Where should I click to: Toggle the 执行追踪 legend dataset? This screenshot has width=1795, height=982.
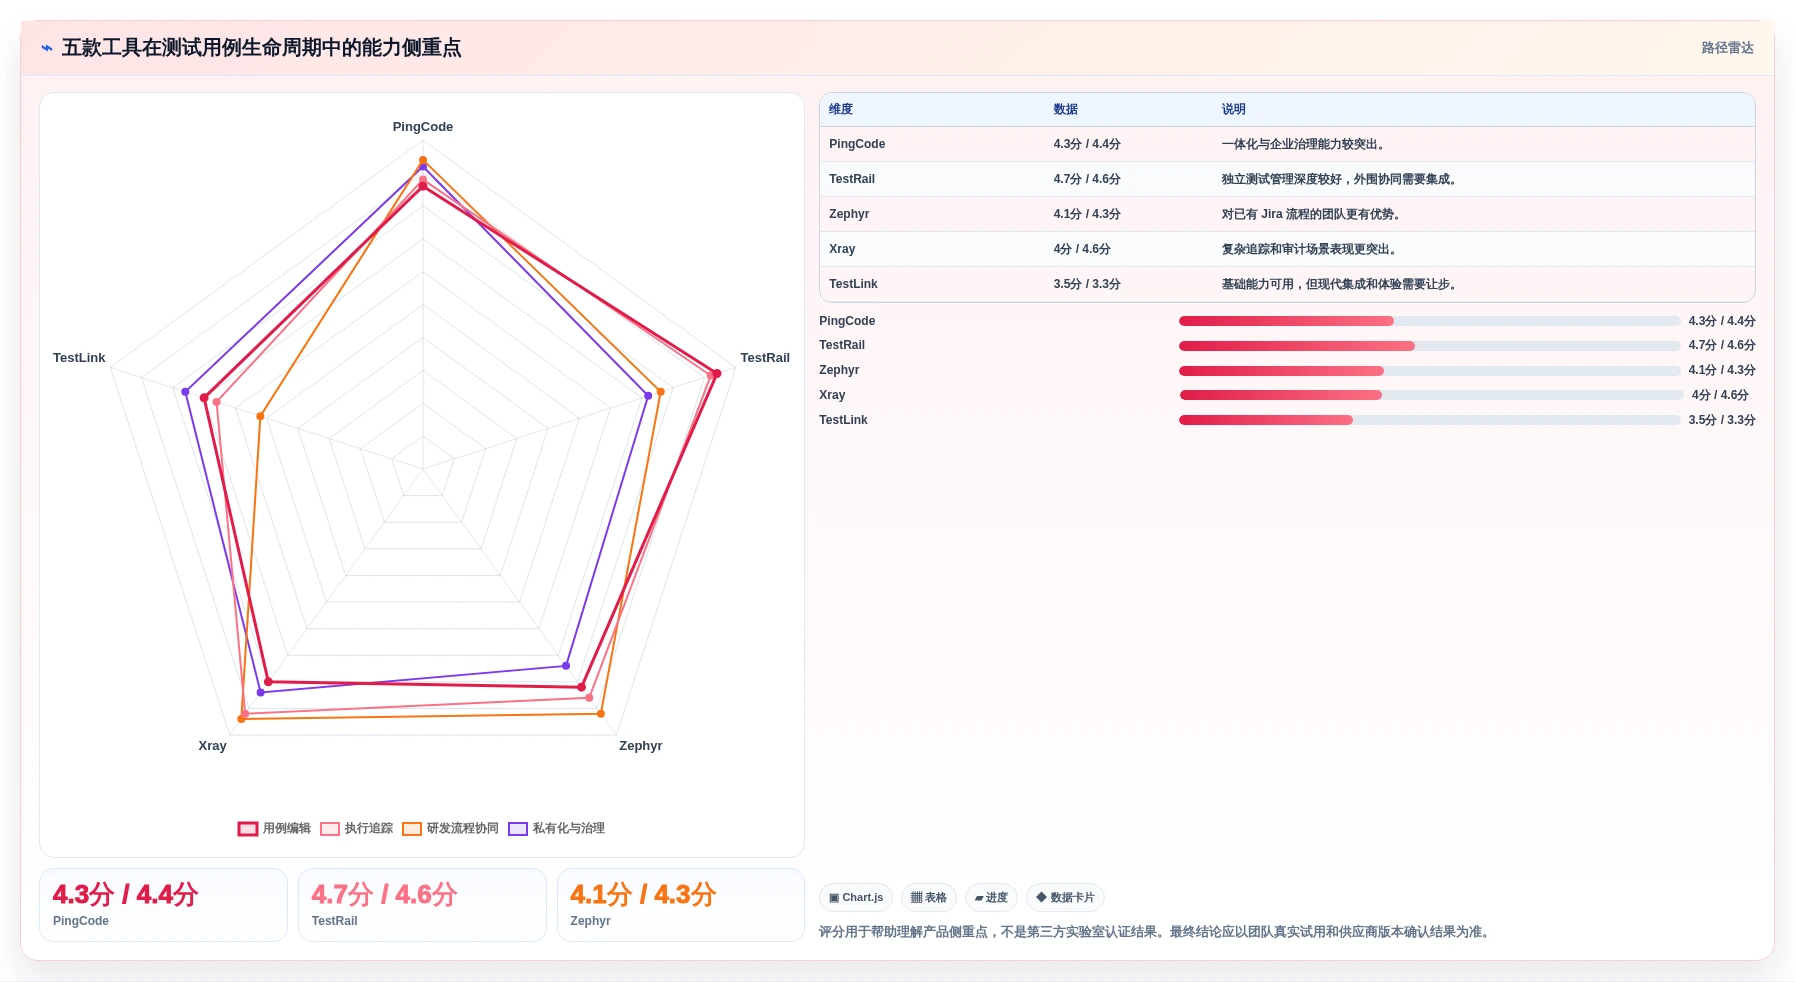pyautogui.click(x=356, y=828)
